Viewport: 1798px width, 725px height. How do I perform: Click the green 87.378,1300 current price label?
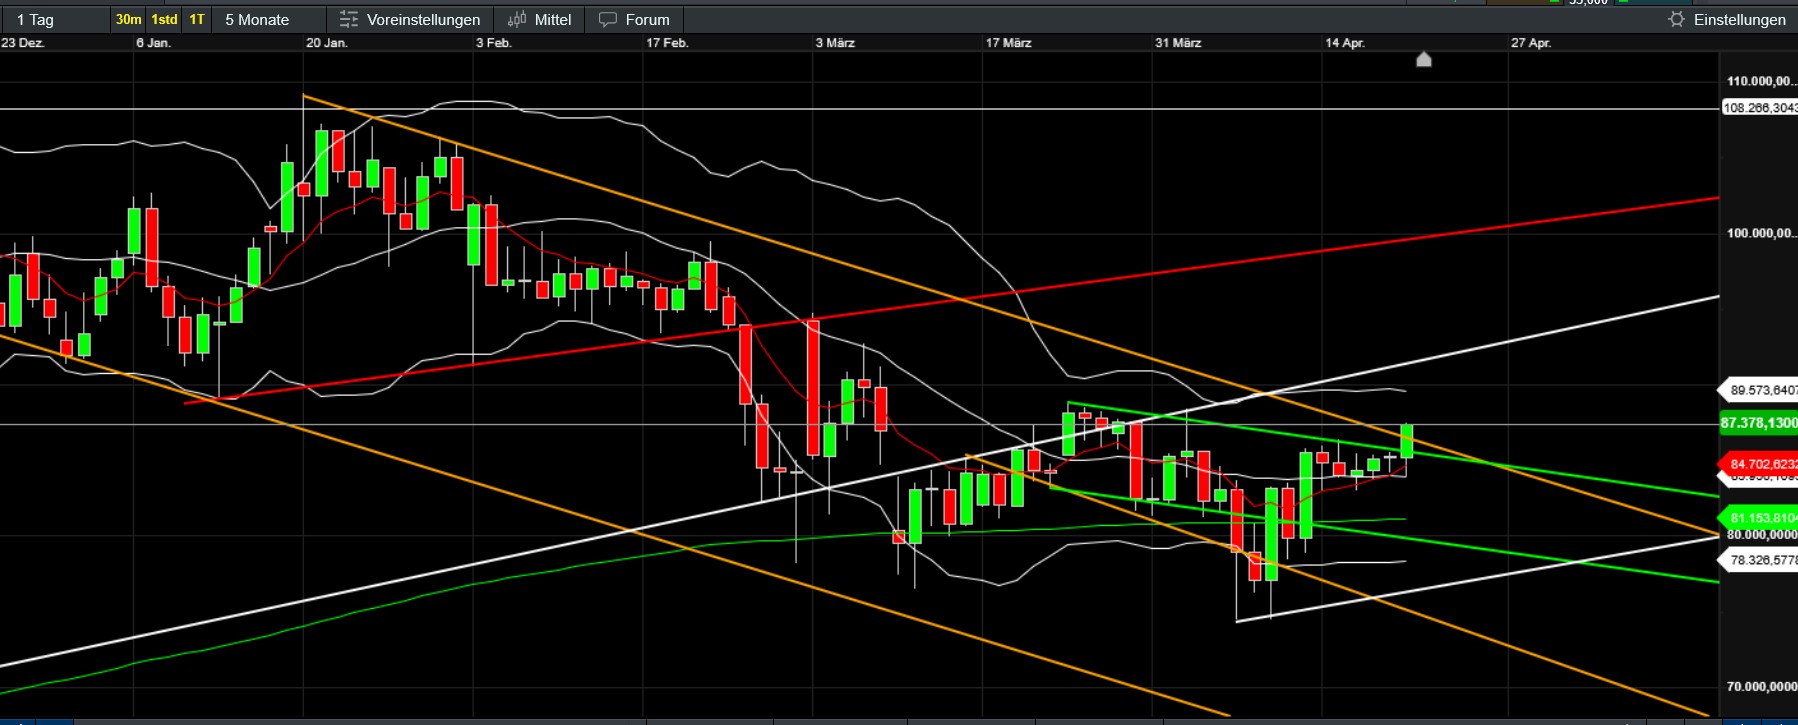tap(1759, 423)
